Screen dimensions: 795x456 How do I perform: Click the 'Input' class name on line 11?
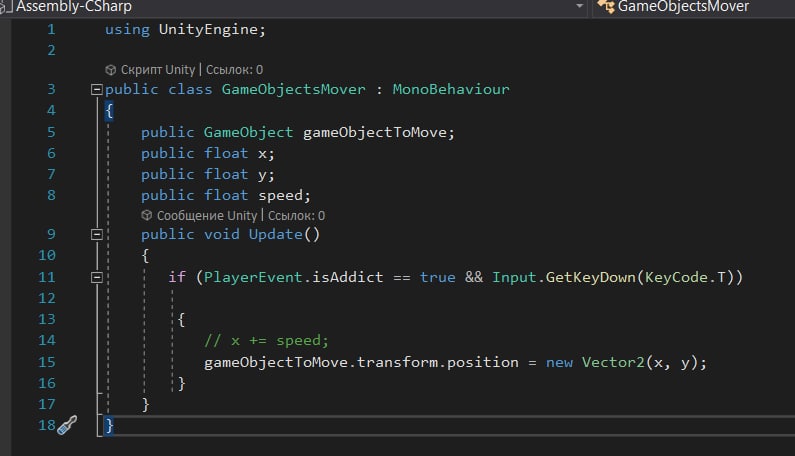click(x=514, y=277)
